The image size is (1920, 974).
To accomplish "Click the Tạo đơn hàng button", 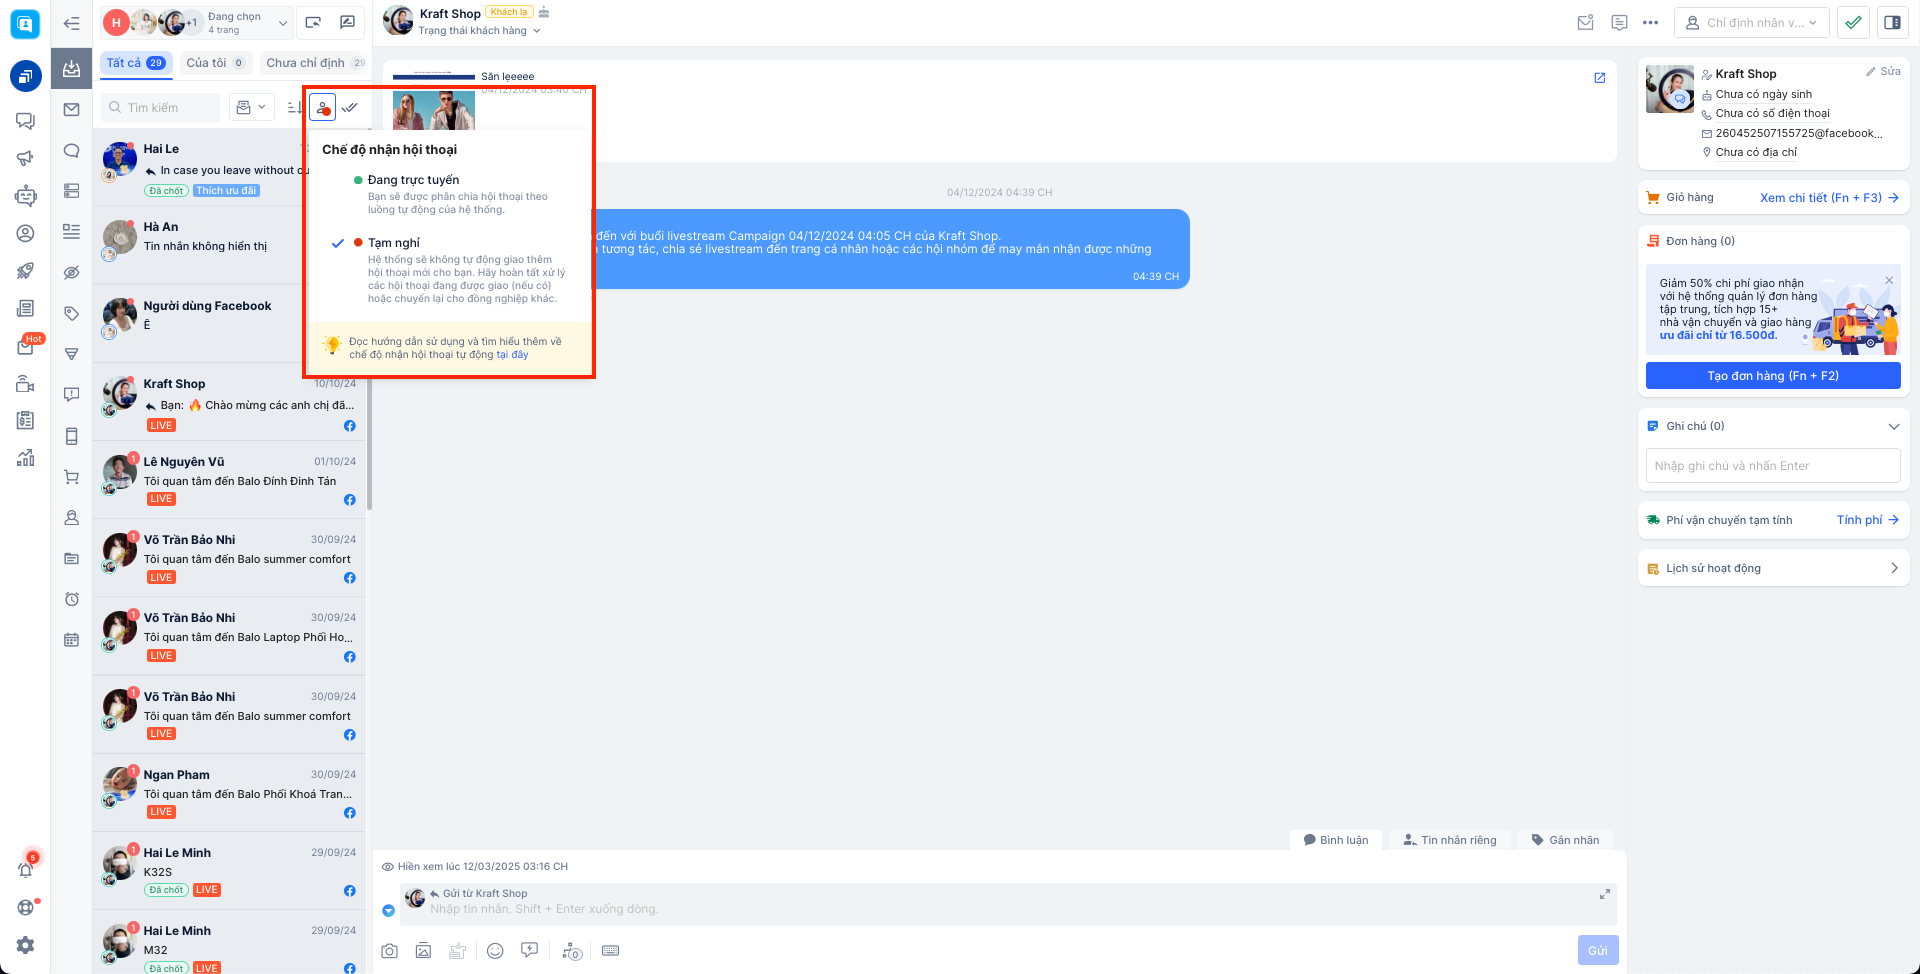I will [1773, 376].
